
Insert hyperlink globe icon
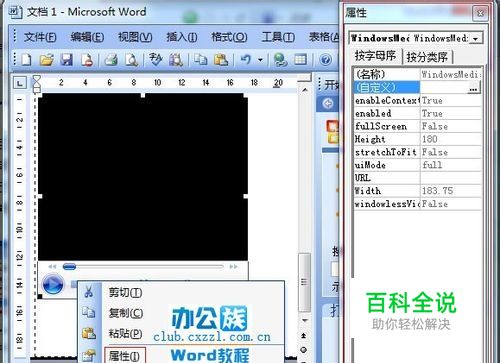280,60
